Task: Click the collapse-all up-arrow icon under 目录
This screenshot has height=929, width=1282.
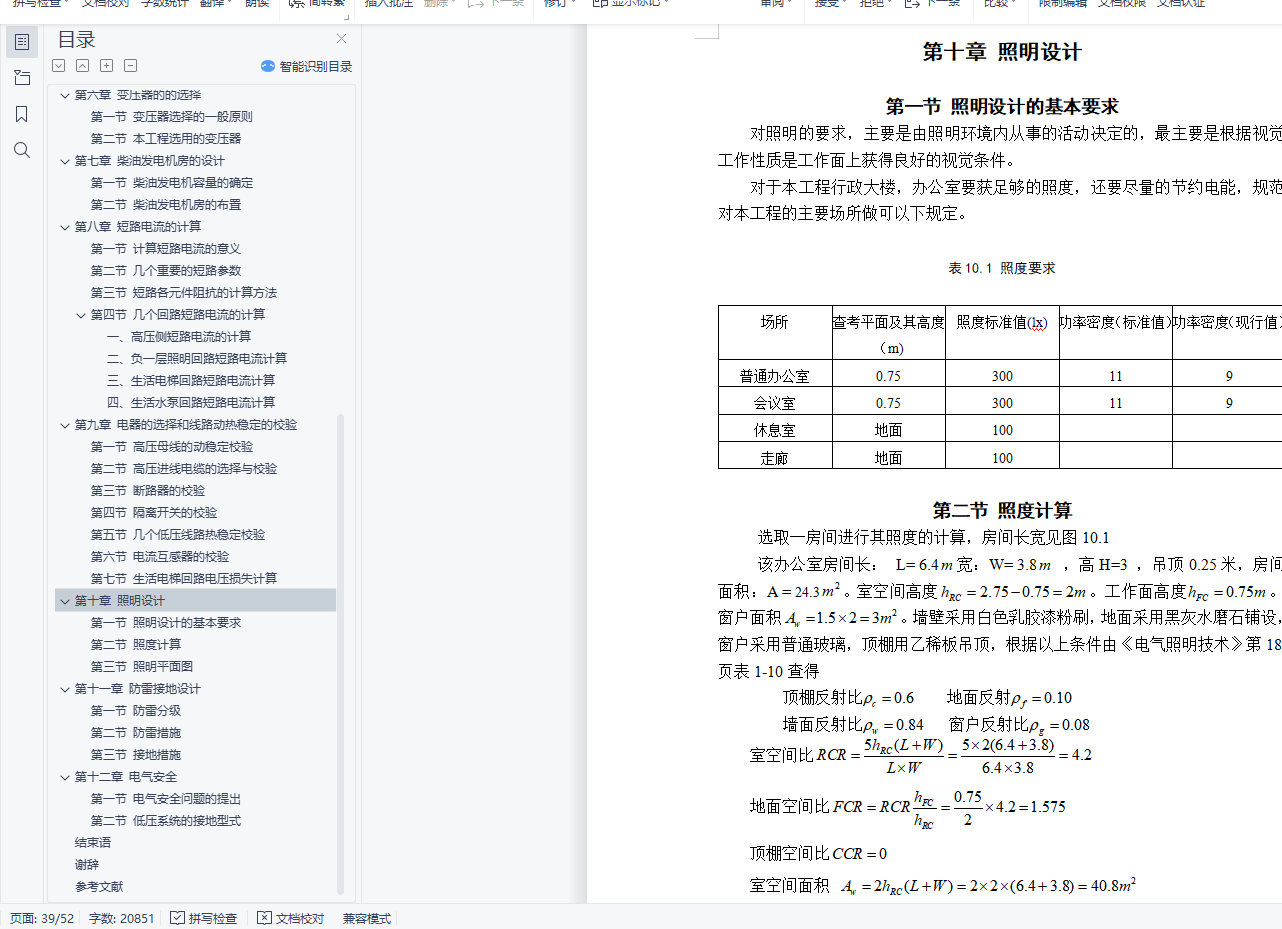Action: [82, 66]
